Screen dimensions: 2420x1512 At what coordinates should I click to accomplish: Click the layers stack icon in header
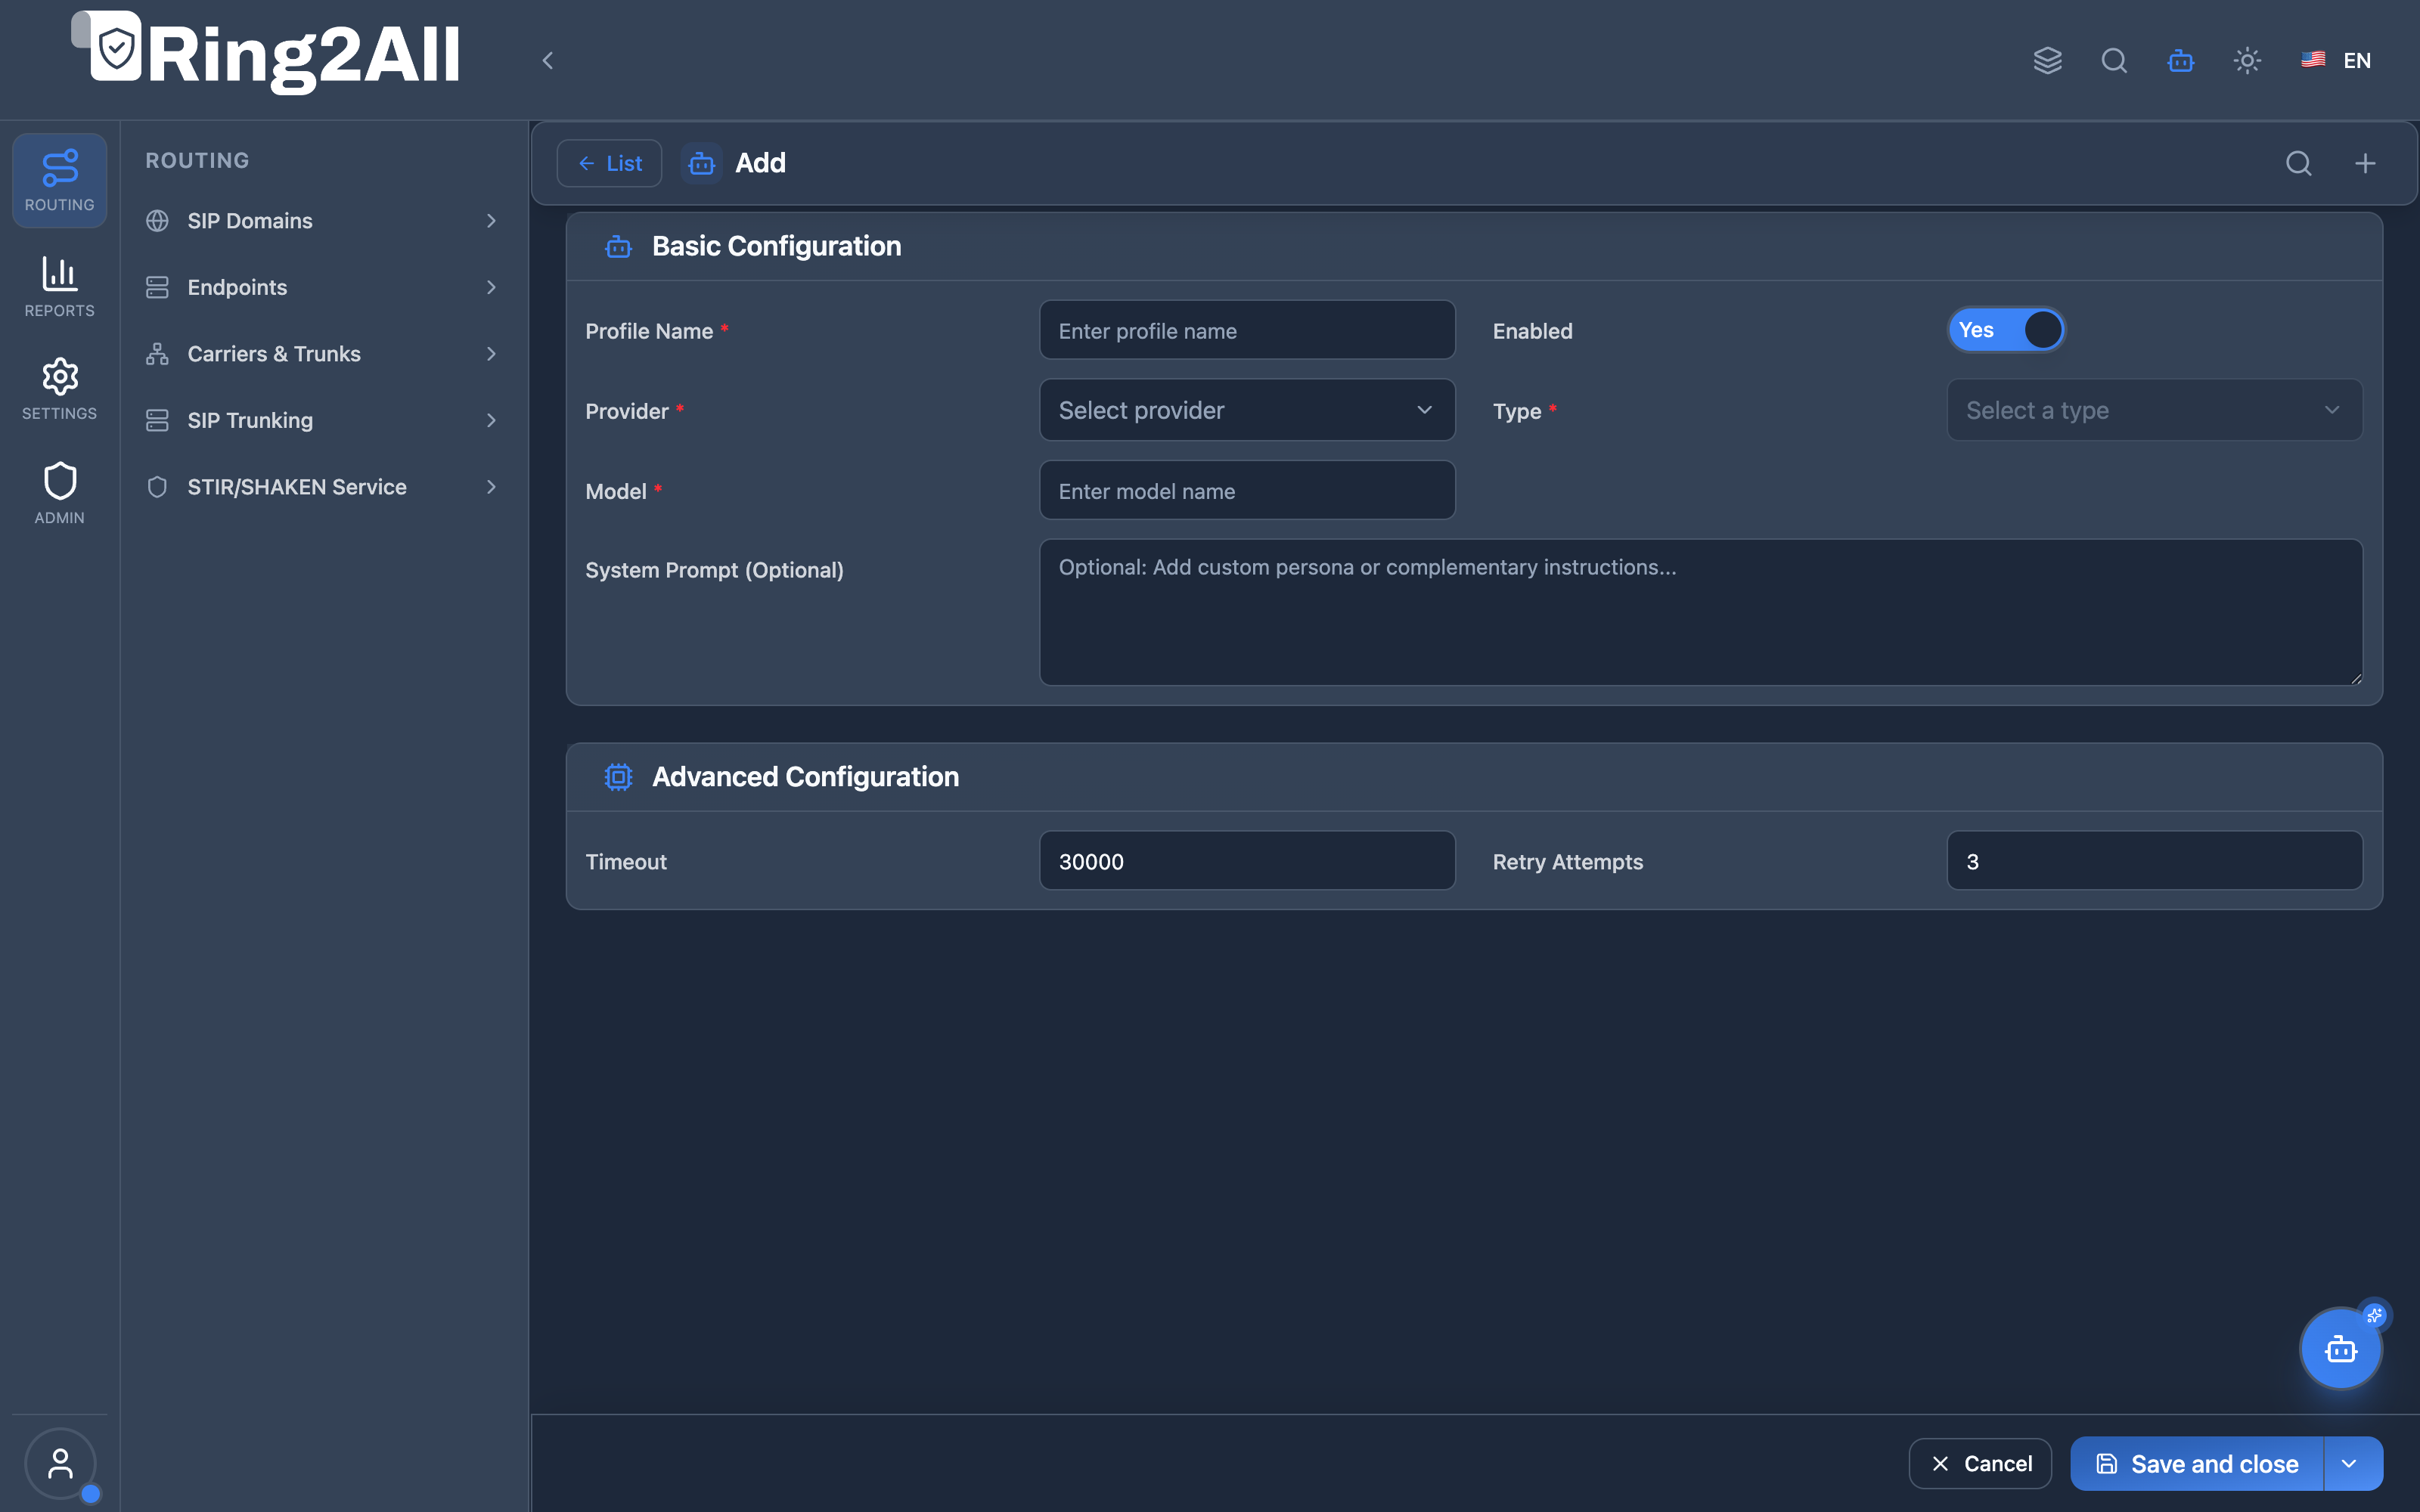click(x=2047, y=60)
